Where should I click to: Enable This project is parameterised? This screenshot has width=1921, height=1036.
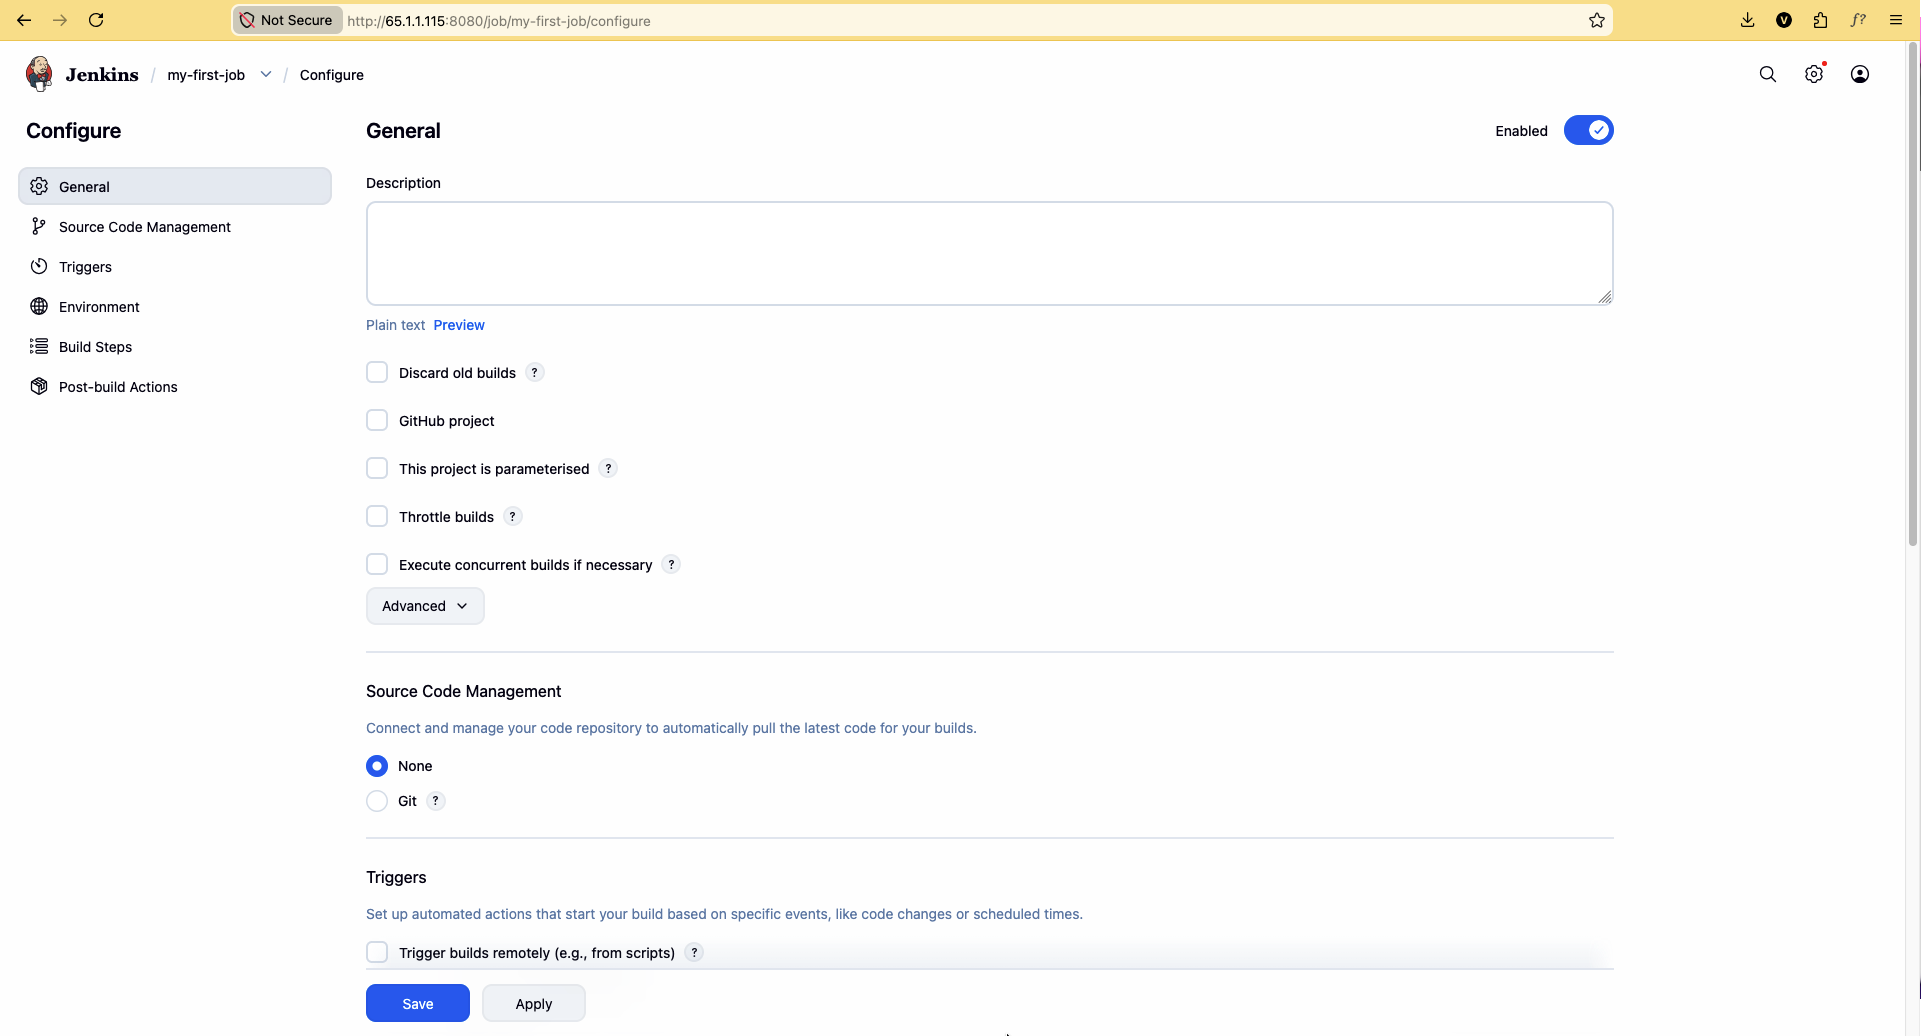tap(377, 468)
